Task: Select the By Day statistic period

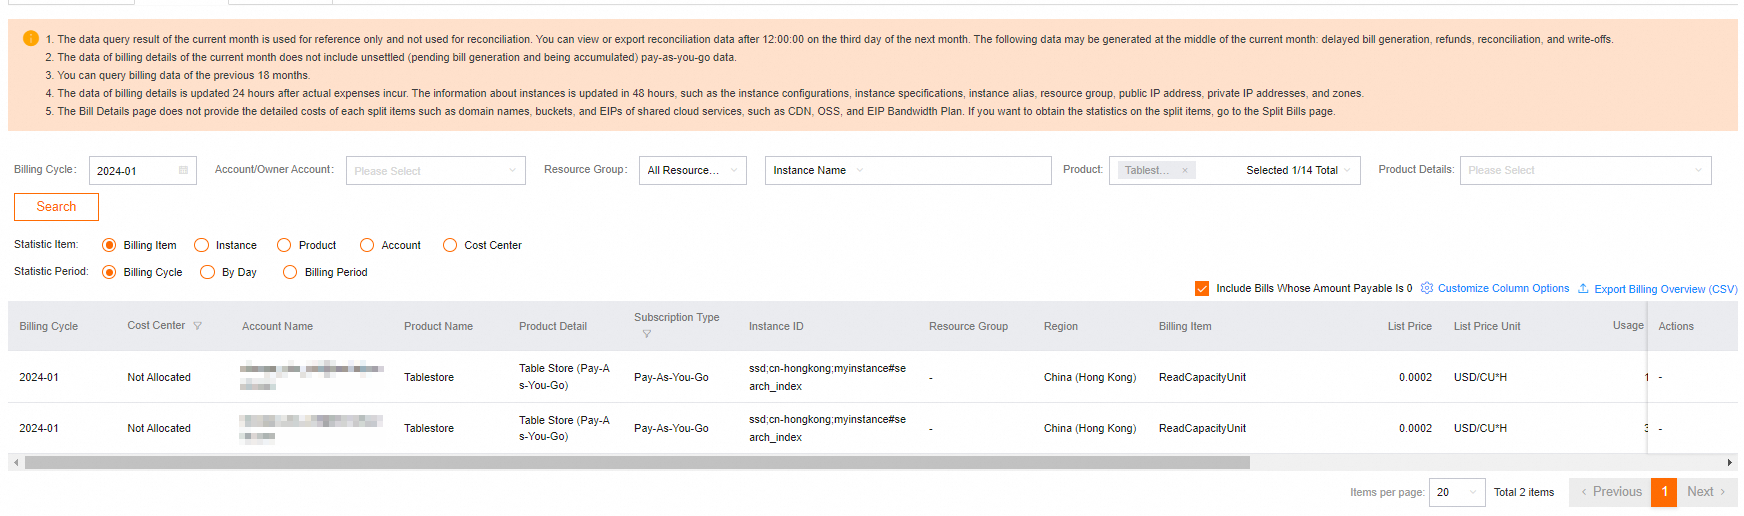Action: tap(208, 272)
